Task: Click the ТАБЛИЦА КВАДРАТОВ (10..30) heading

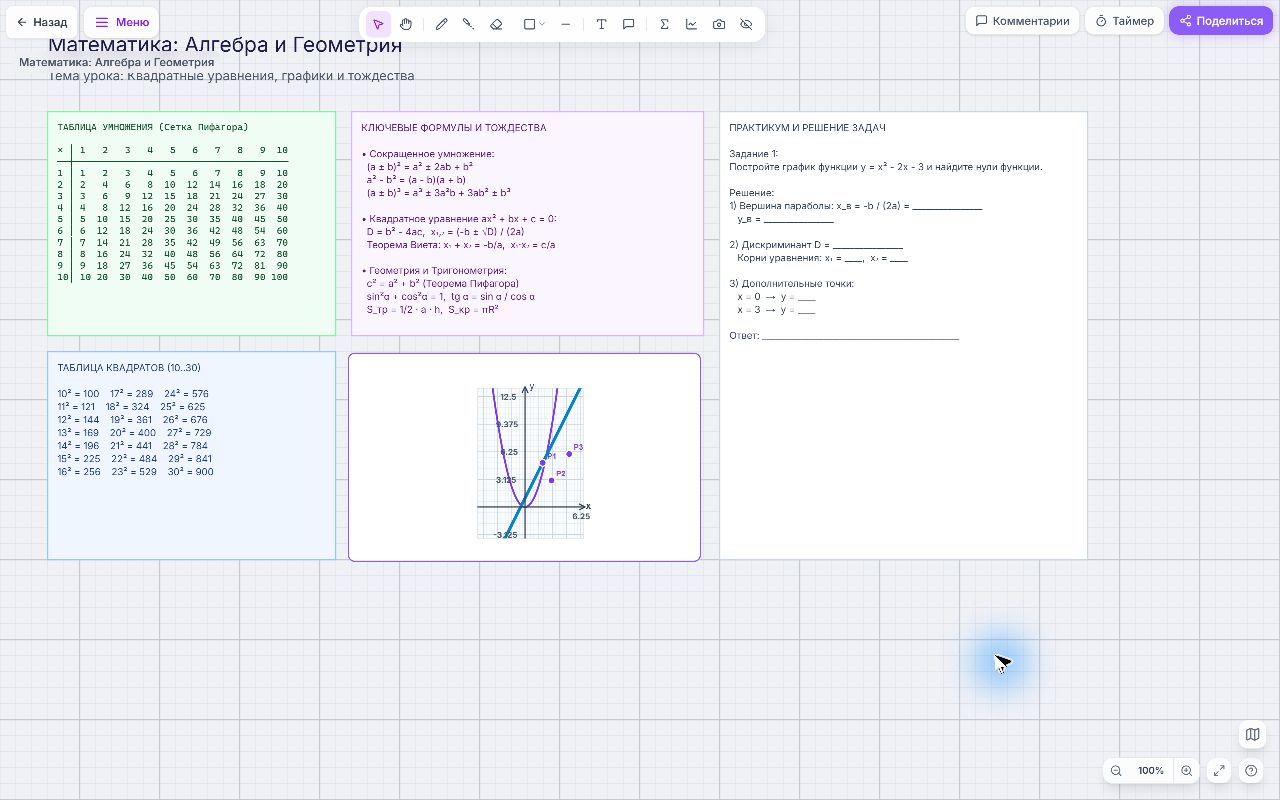Action: coord(129,368)
